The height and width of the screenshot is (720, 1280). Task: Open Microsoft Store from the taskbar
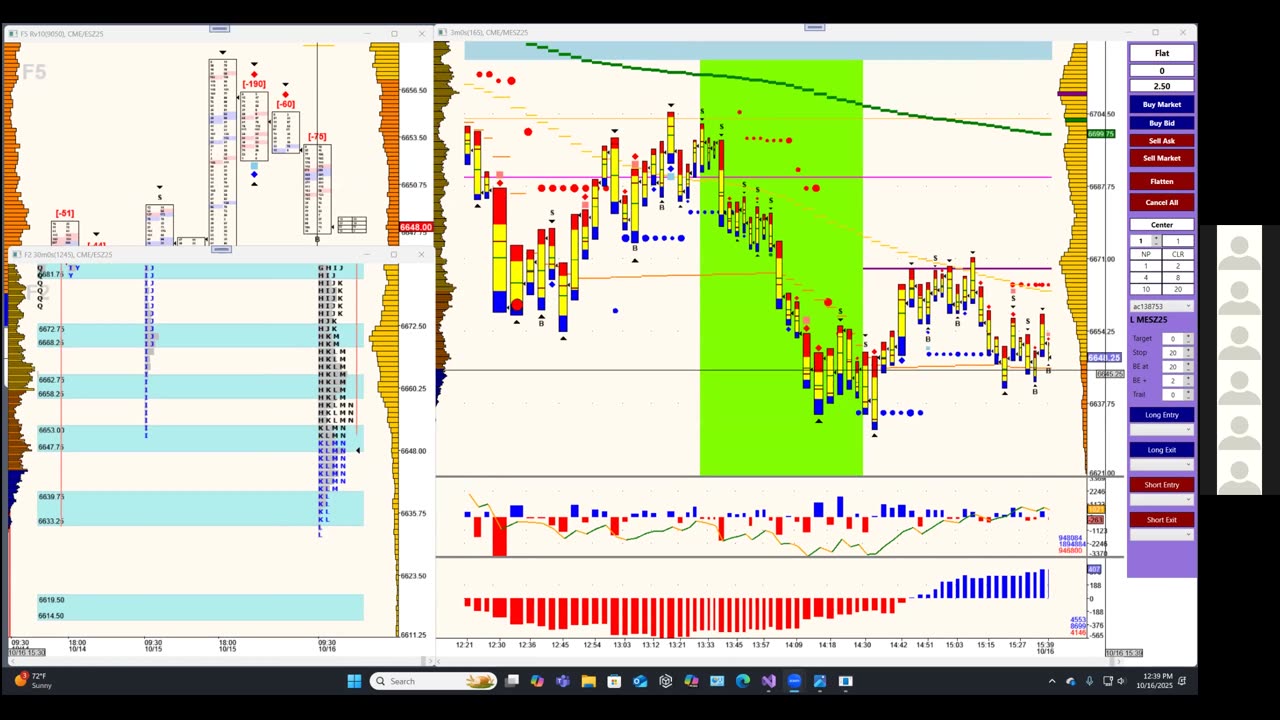pos(614,681)
